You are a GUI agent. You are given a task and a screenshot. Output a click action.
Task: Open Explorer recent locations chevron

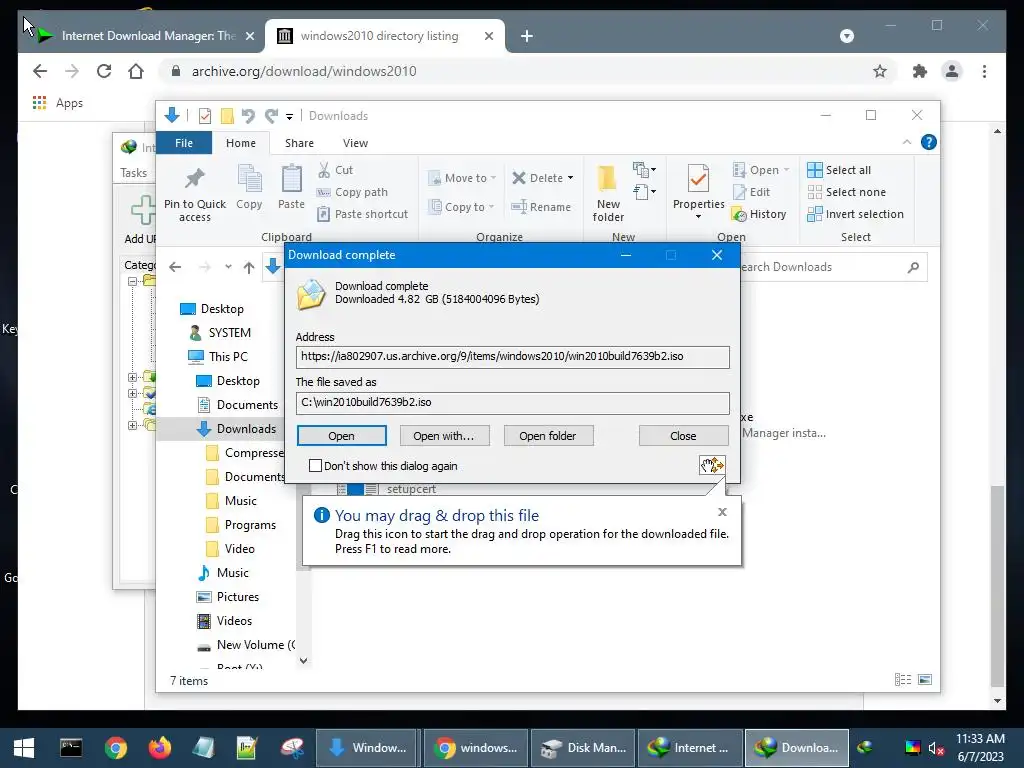pyautogui.click(x=228, y=267)
